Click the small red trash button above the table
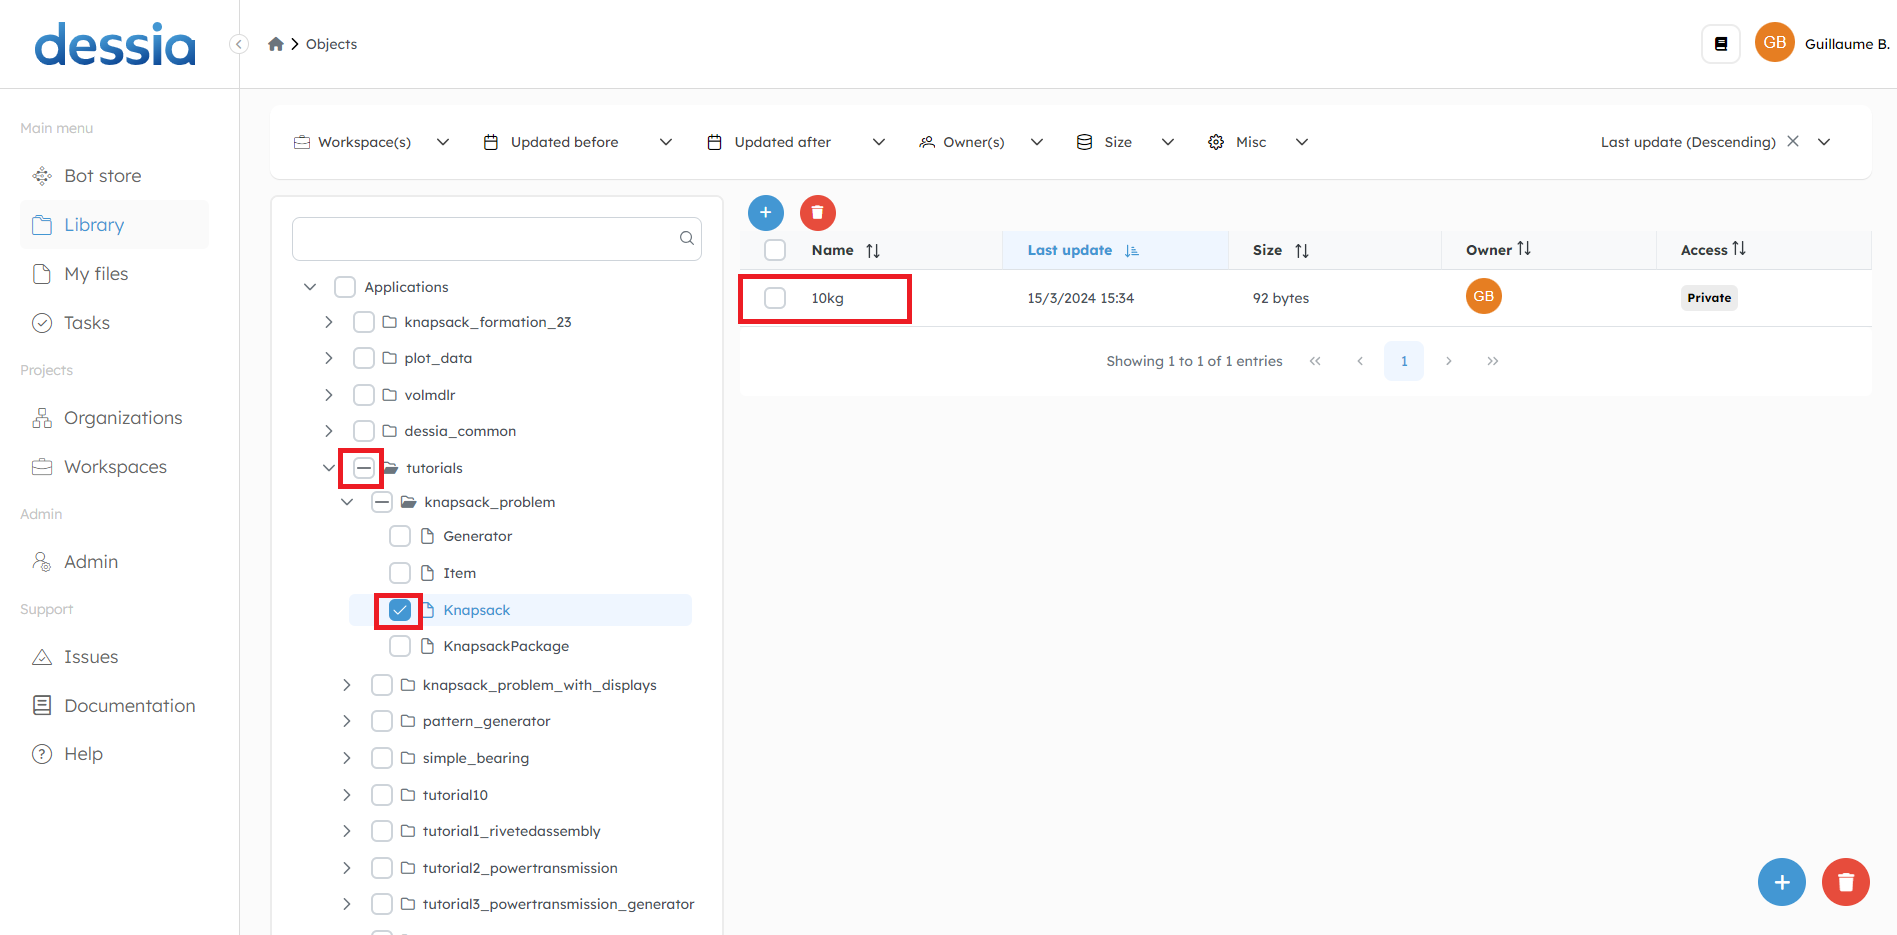 [x=818, y=212]
